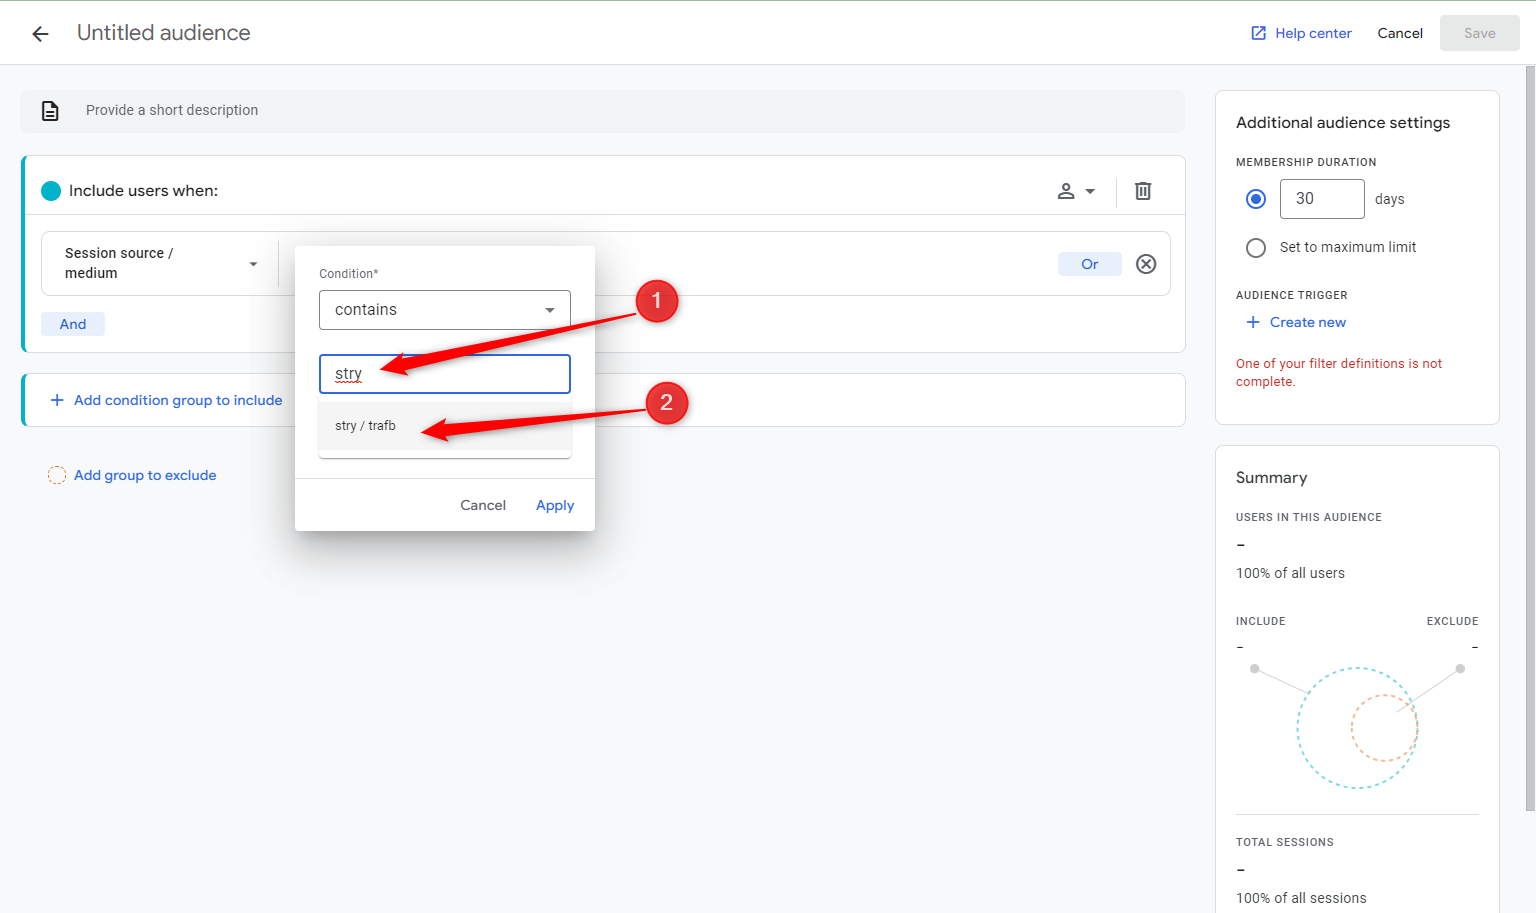1536x913 pixels.
Task: Remove condition with circled X icon
Action: (x=1146, y=264)
